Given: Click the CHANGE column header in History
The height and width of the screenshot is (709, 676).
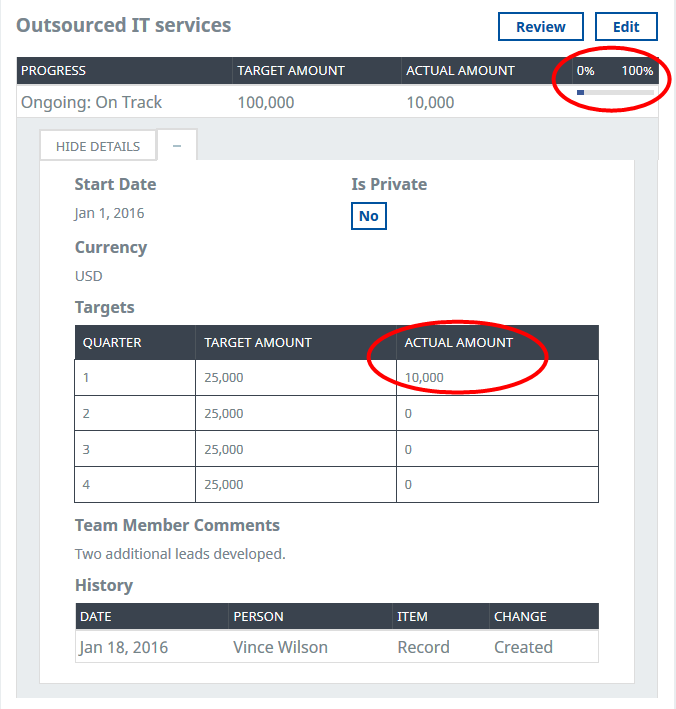Looking at the screenshot, I should coord(520,616).
